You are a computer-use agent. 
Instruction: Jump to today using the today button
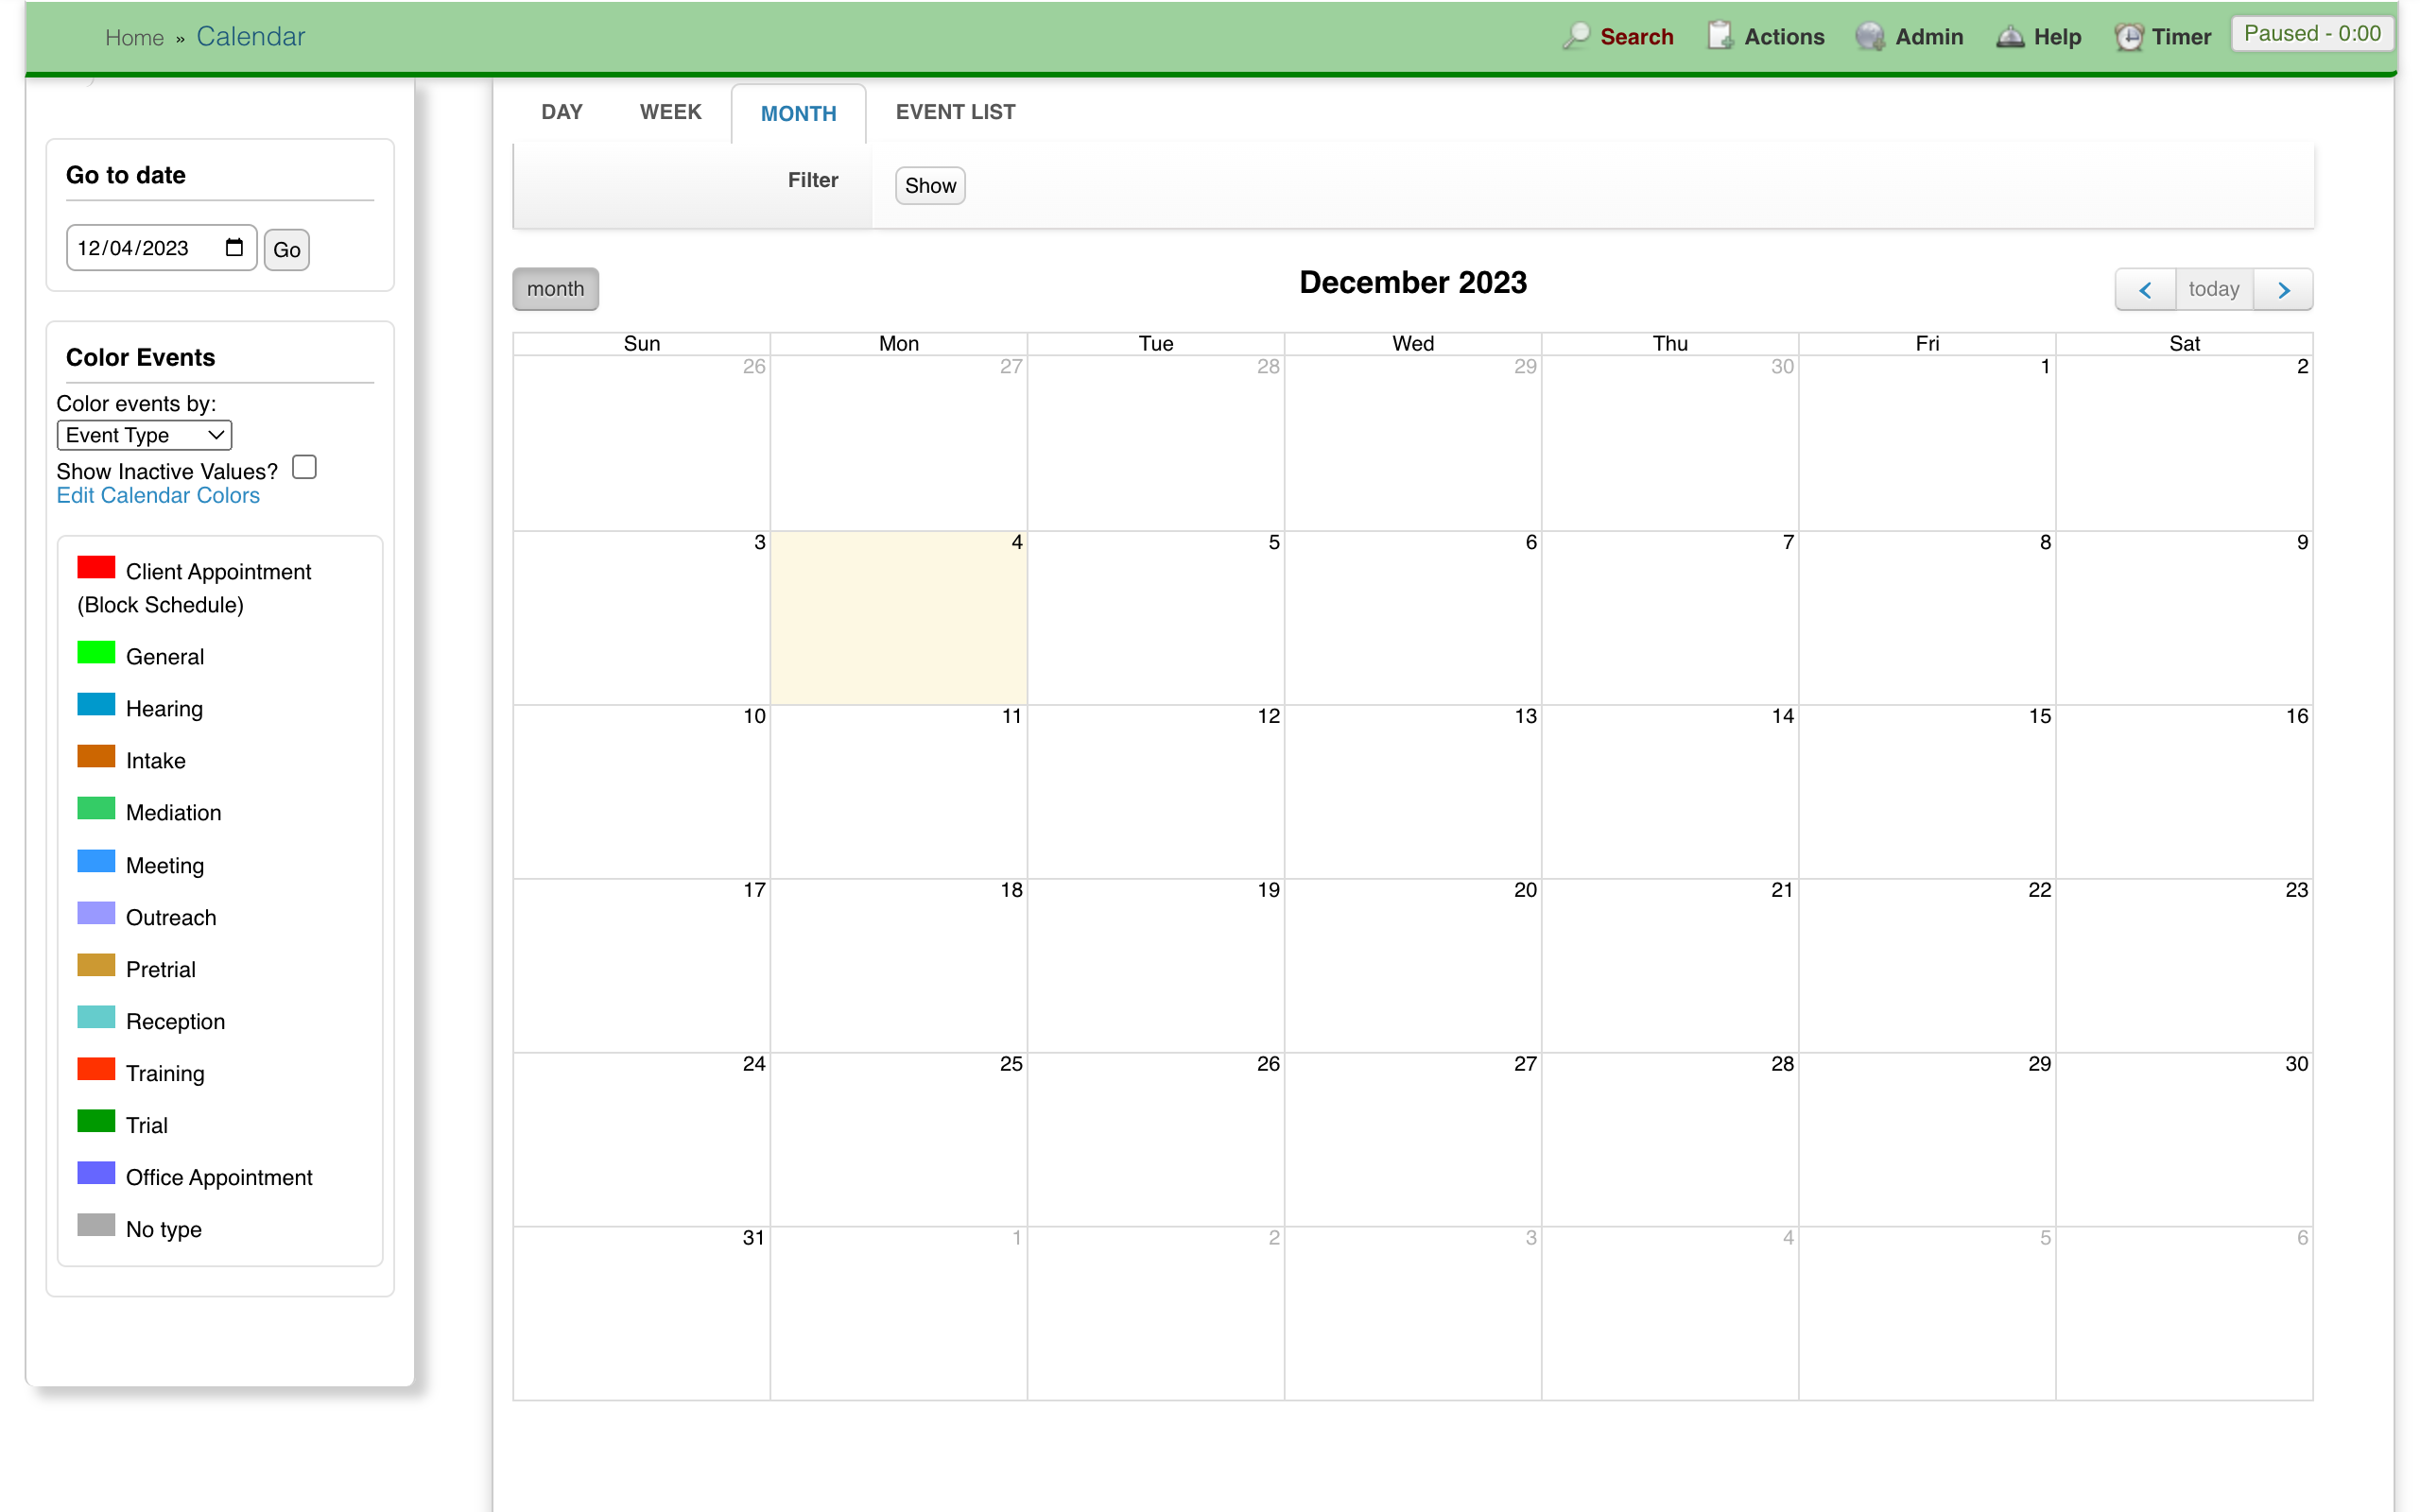point(2214,289)
